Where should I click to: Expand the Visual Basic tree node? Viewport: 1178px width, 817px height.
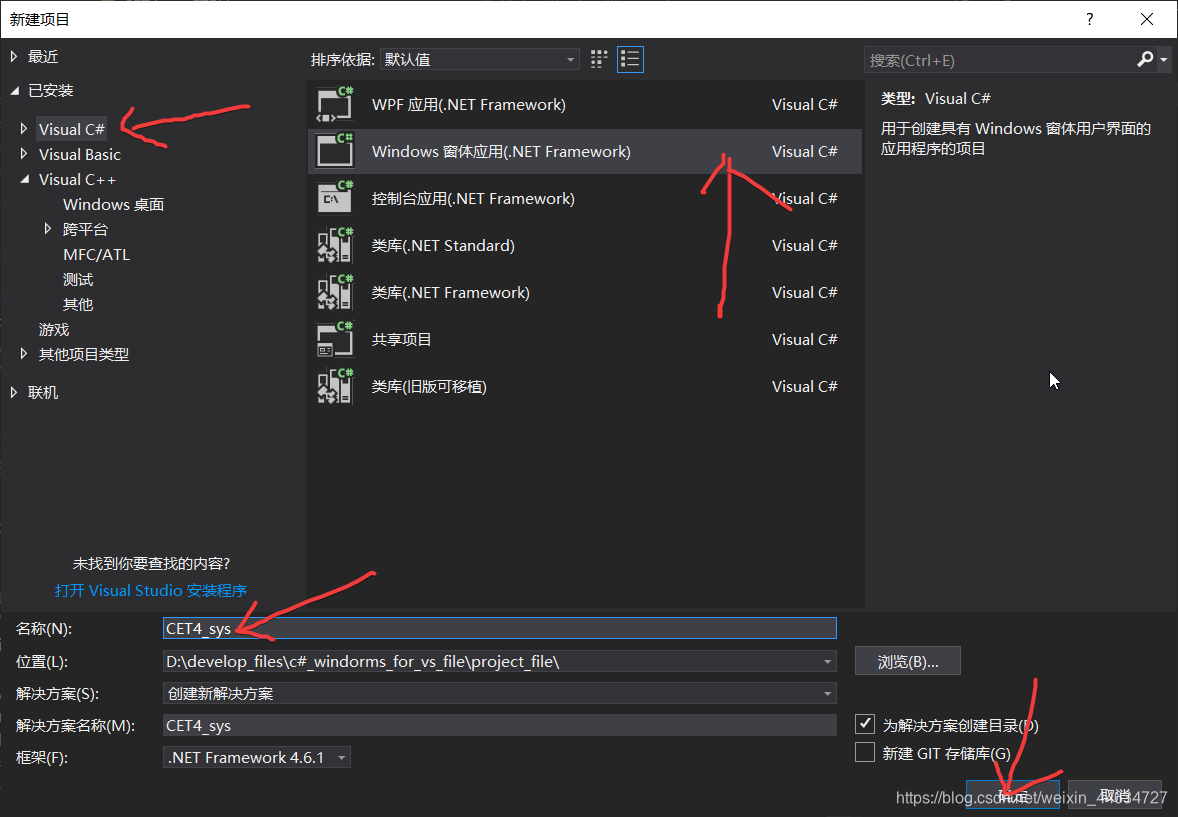tap(24, 153)
